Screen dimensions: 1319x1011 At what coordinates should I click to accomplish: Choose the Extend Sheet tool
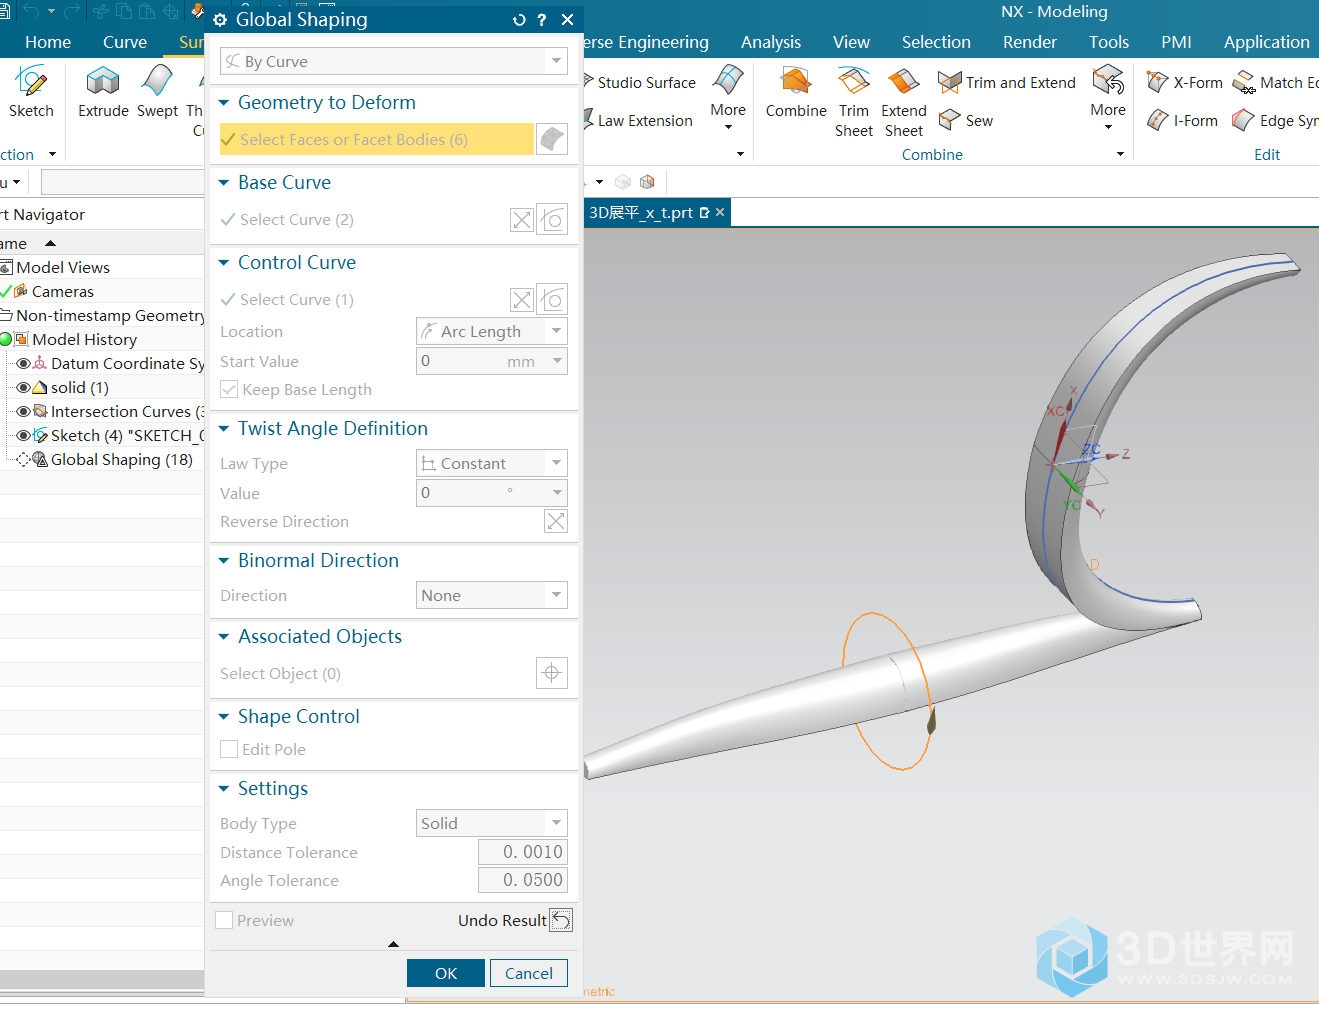pos(904,102)
